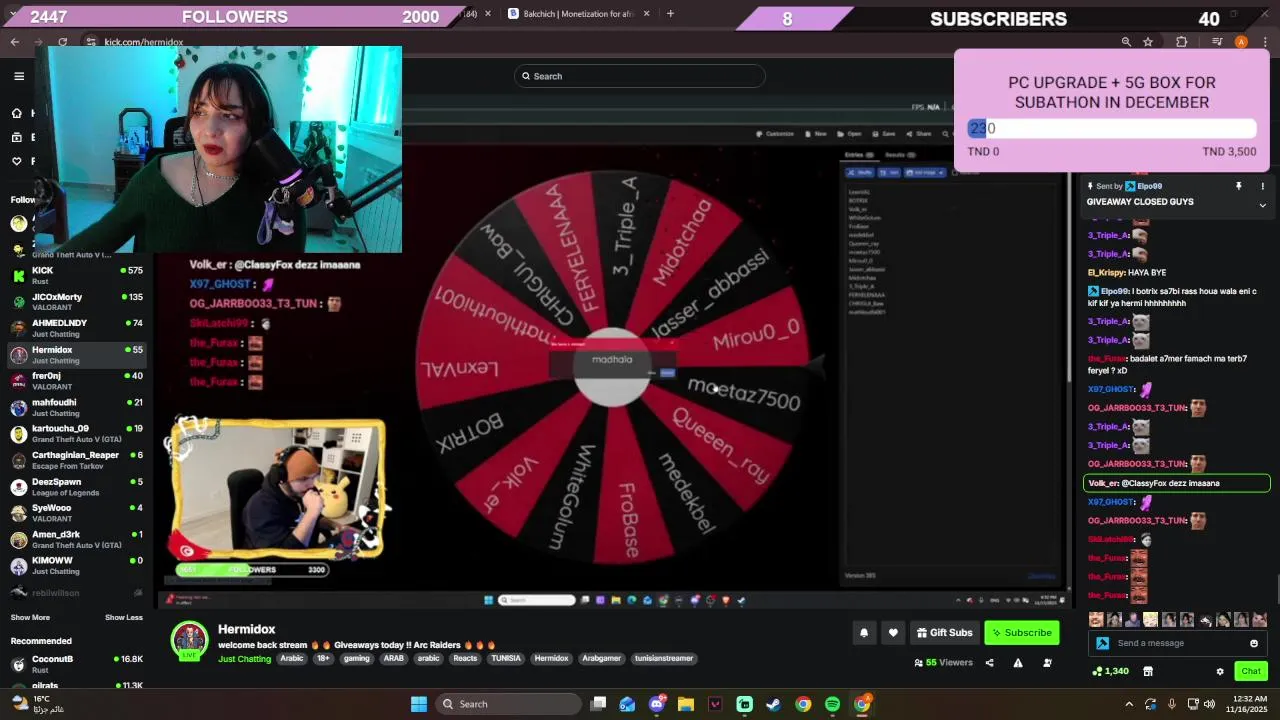Collapse followed list with Show Less
This screenshot has width=1280, height=720.
click(x=124, y=617)
